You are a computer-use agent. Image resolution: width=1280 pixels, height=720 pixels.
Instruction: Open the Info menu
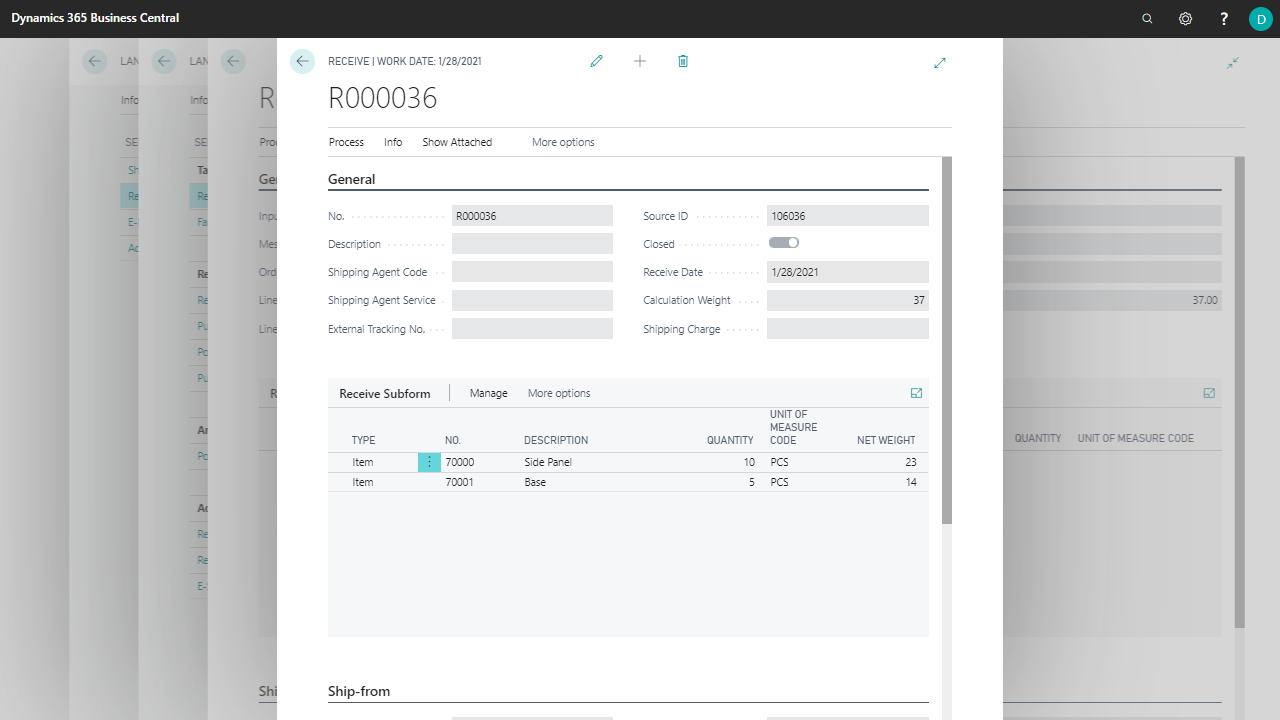(x=393, y=142)
